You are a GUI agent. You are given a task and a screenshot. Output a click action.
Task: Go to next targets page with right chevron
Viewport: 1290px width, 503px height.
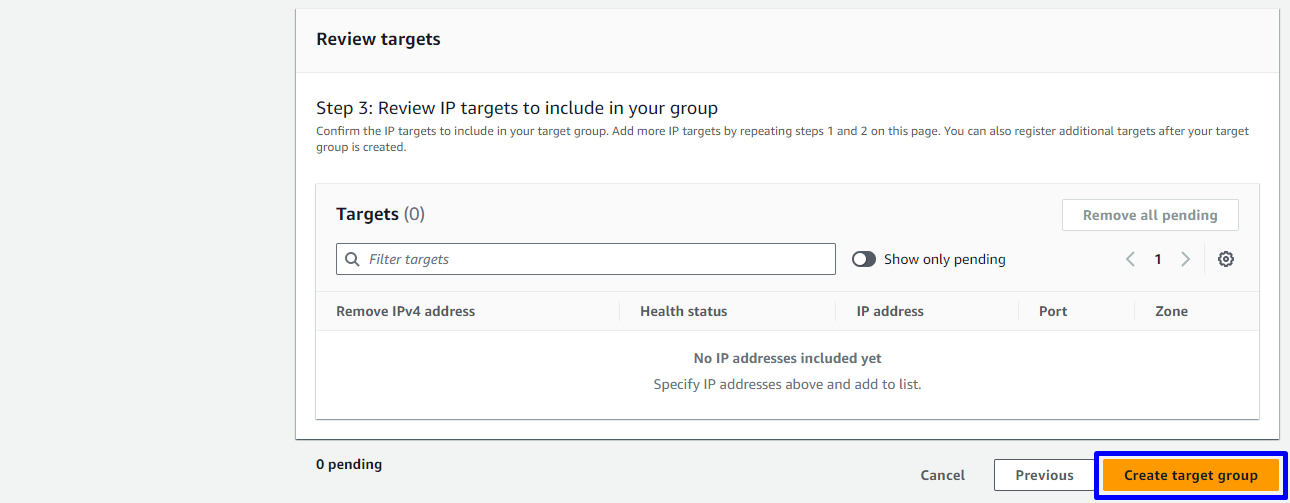click(1185, 259)
